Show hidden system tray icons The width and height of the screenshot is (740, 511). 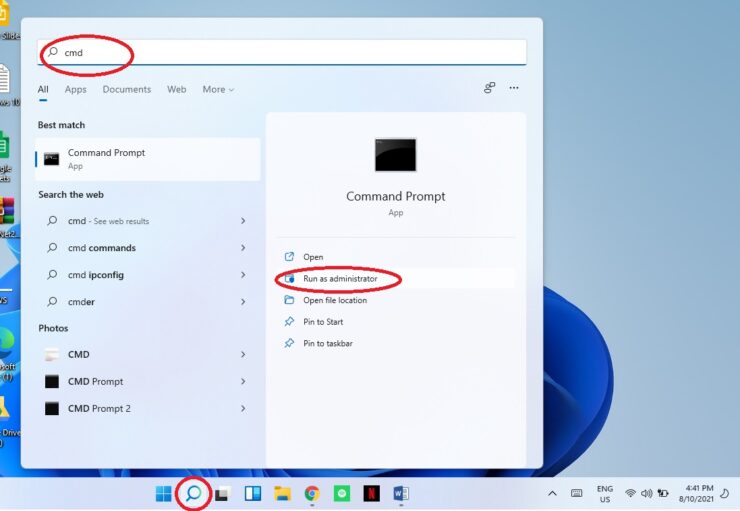click(552, 493)
